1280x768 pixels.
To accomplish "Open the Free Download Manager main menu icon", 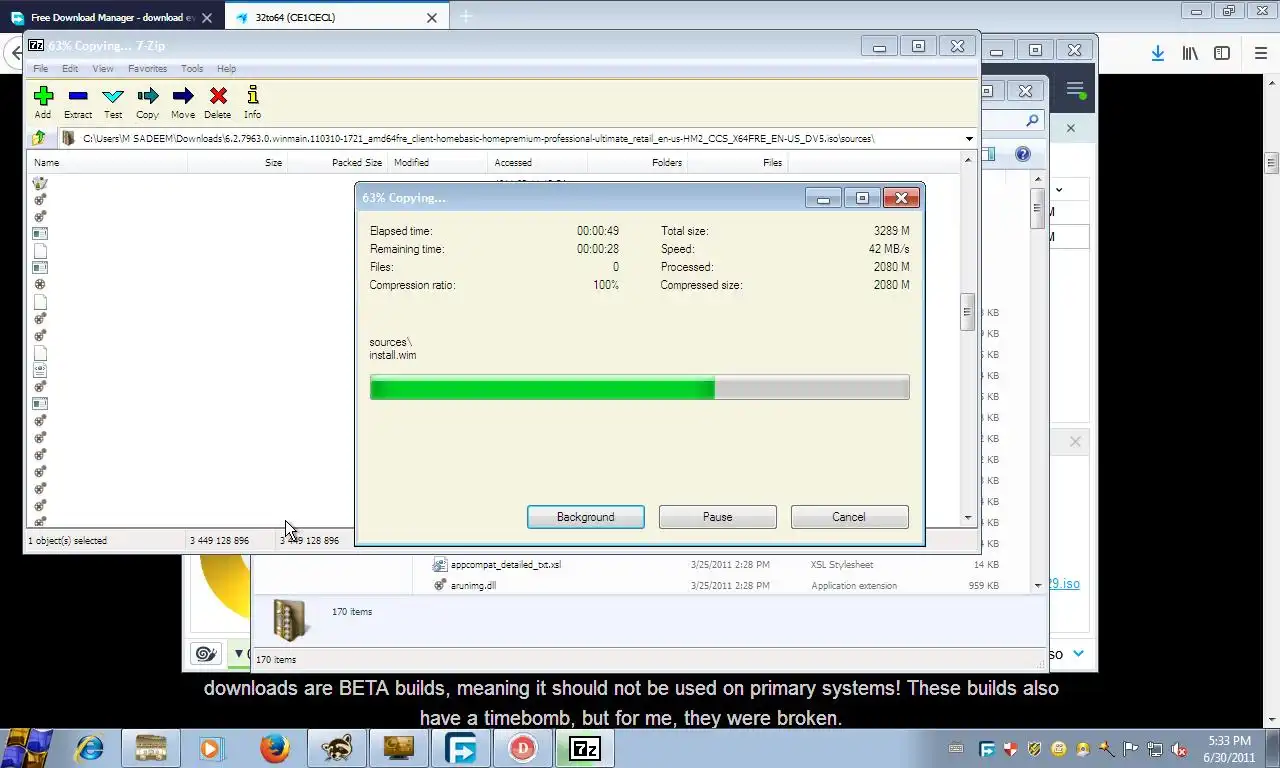I will 1075,89.
